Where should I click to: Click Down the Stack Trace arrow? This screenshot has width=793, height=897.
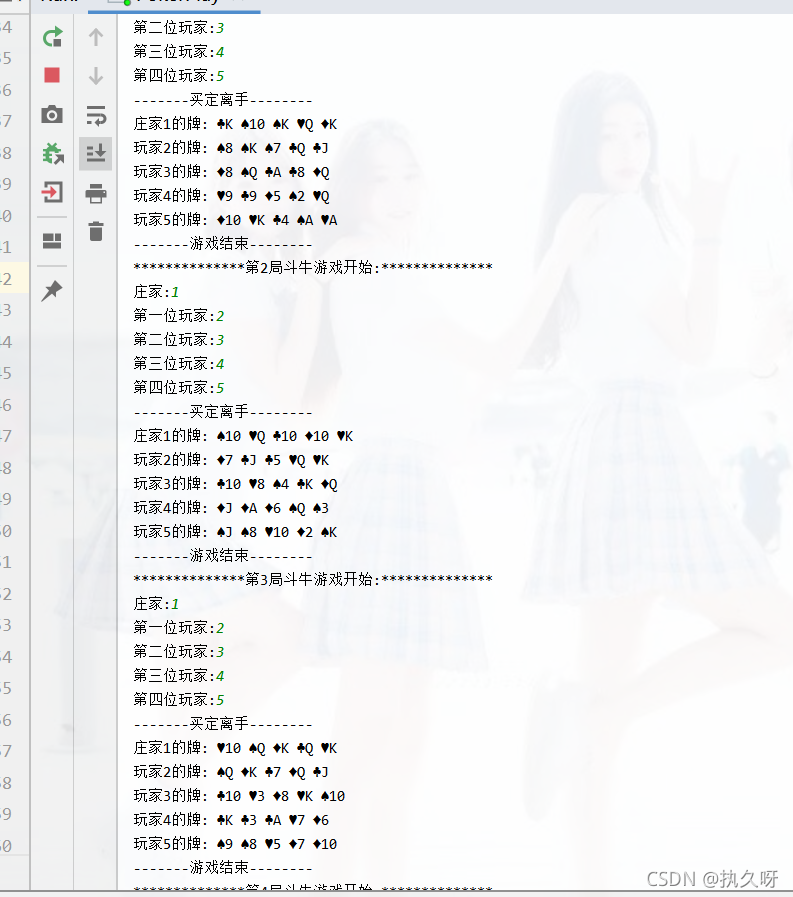[x=96, y=76]
